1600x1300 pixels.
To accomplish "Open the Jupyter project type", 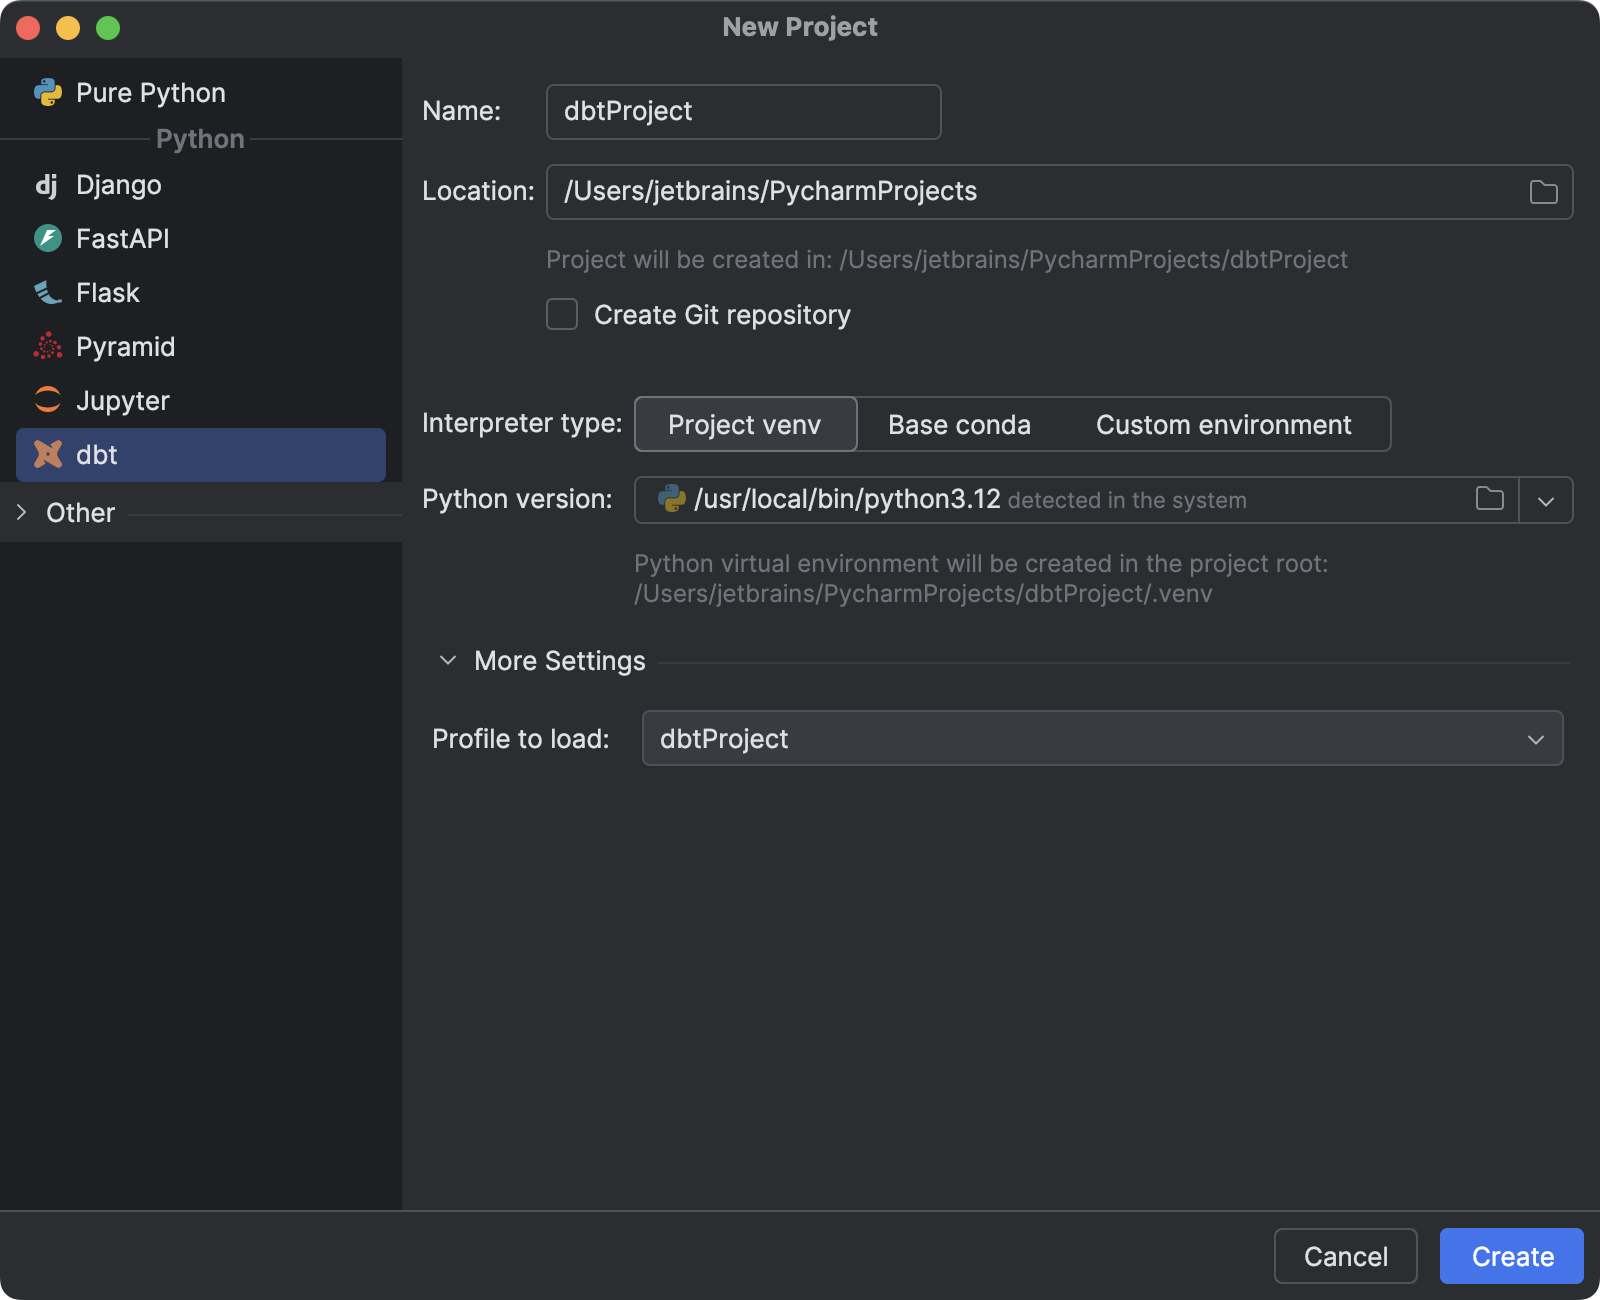I will (47, 400).
